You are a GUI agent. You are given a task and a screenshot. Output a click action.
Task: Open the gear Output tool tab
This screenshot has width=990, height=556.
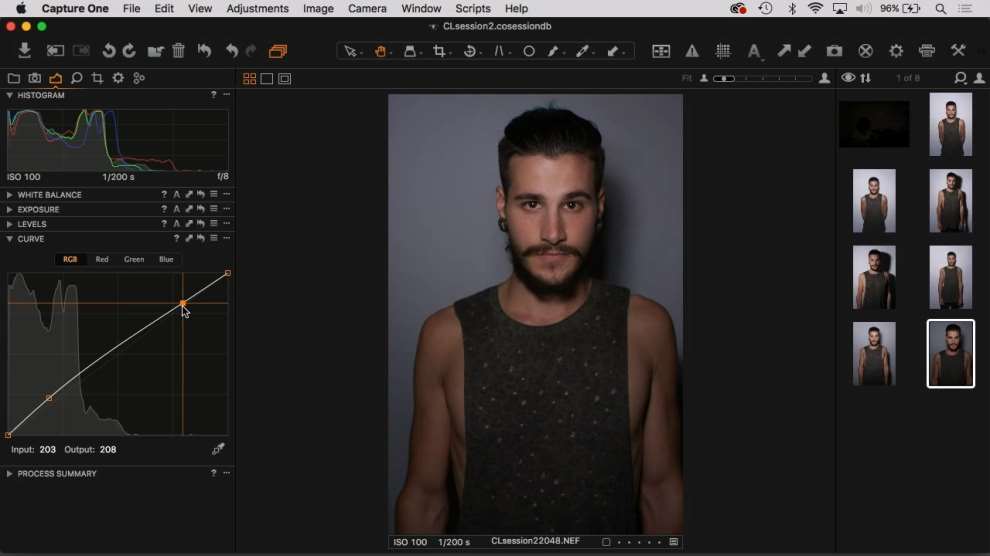point(118,78)
